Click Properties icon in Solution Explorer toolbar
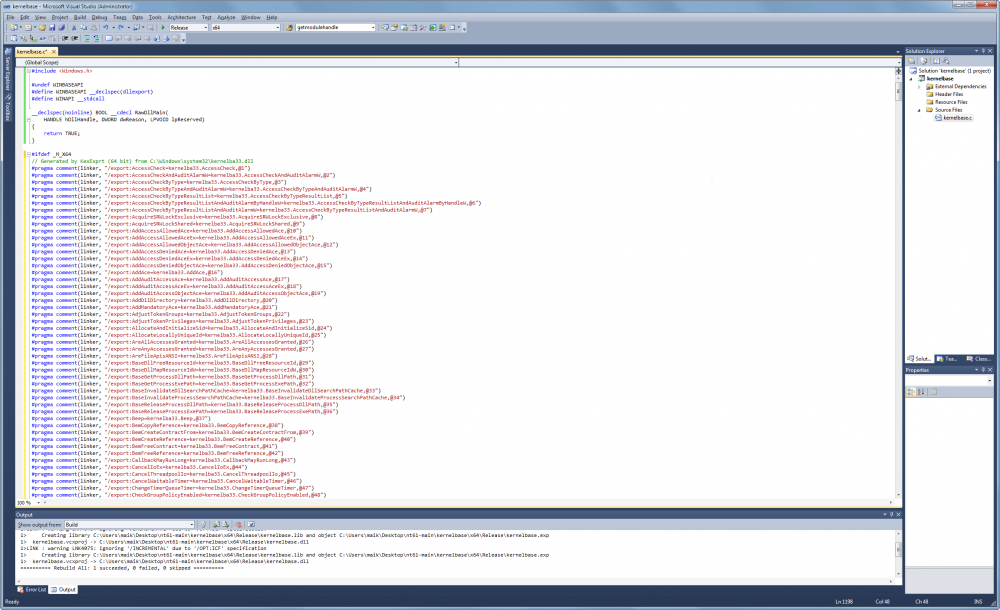The height and width of the screenshot is (610, 1000). pos(911,60)
